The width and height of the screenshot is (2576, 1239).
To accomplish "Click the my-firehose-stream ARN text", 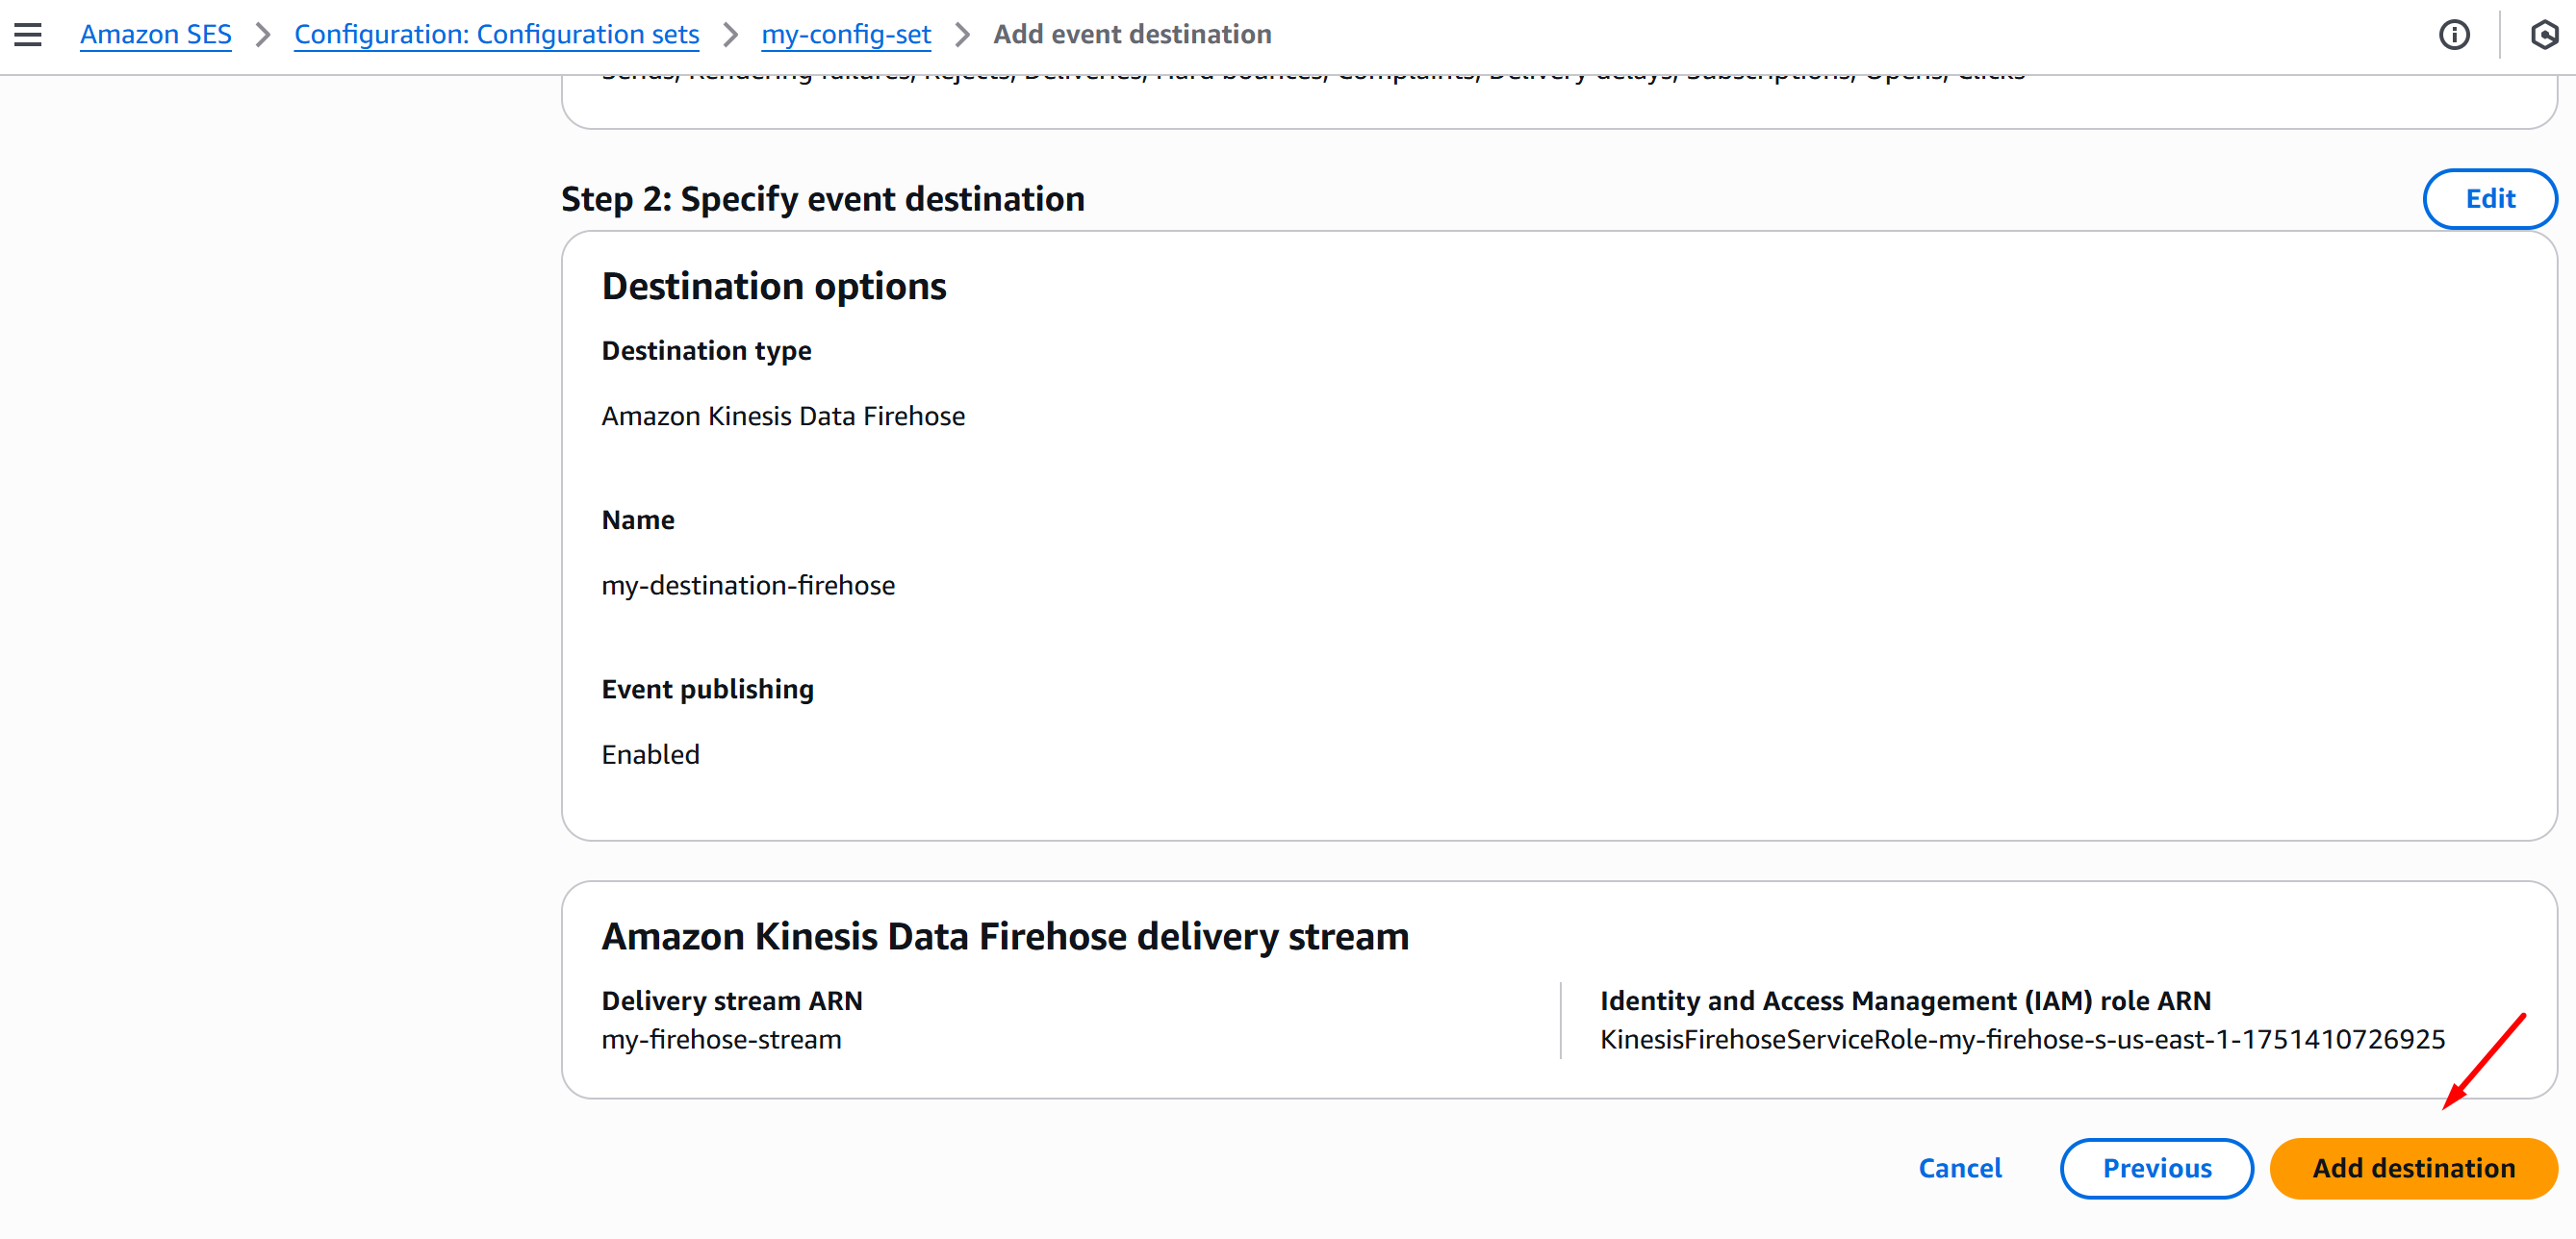I will click(721, 1039).
